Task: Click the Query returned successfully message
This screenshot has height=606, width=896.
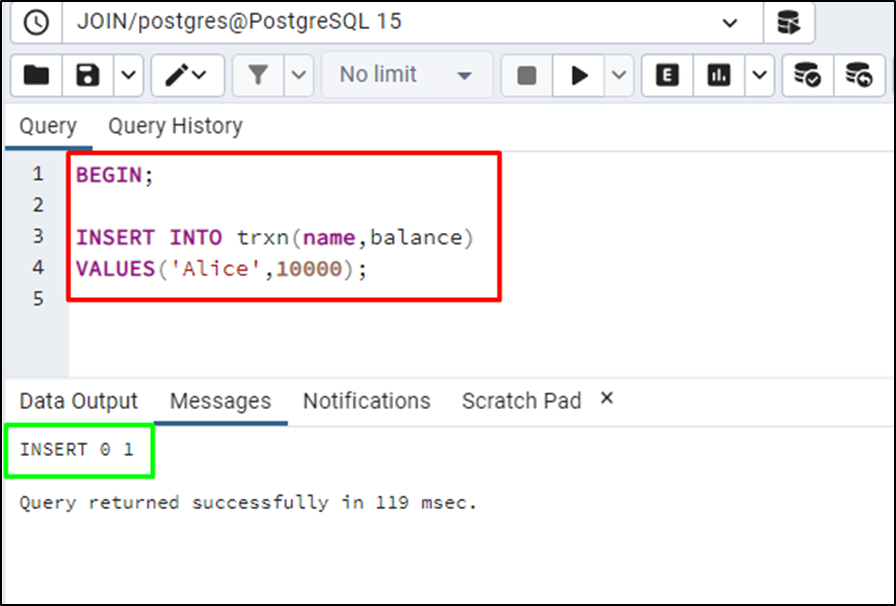Action: click(248, 503)
